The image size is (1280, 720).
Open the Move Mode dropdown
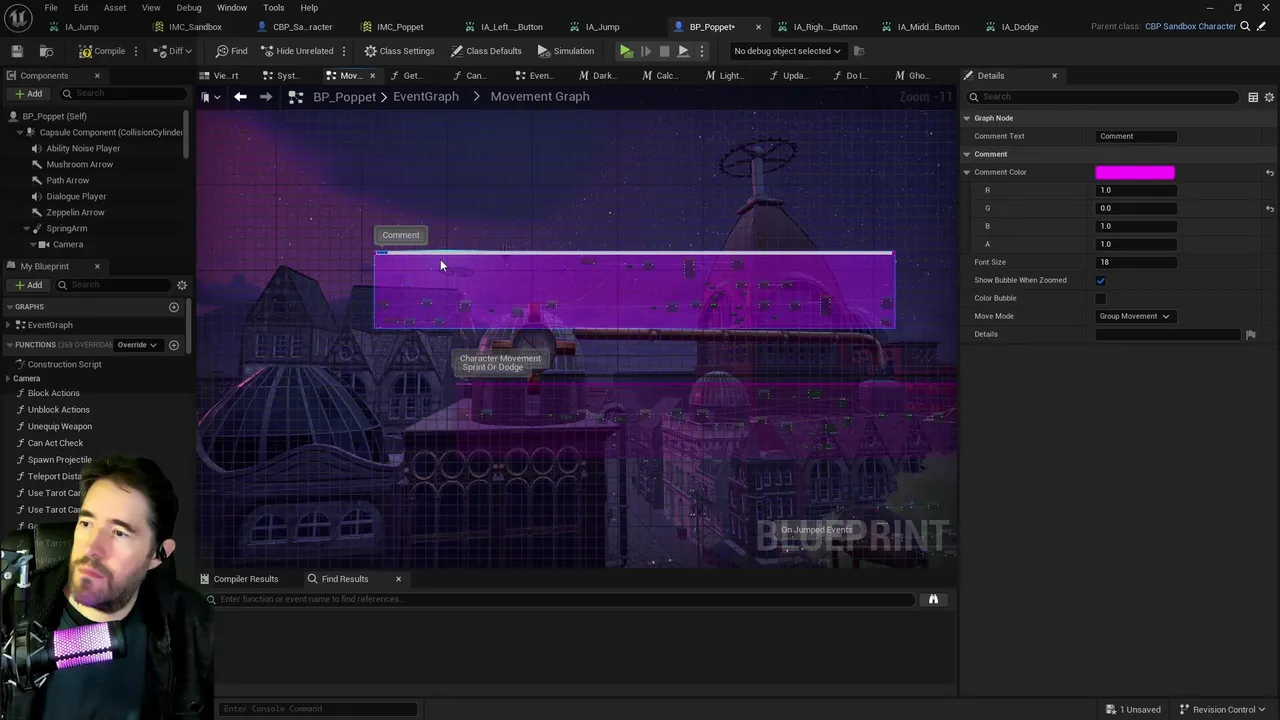point(1135,317)
